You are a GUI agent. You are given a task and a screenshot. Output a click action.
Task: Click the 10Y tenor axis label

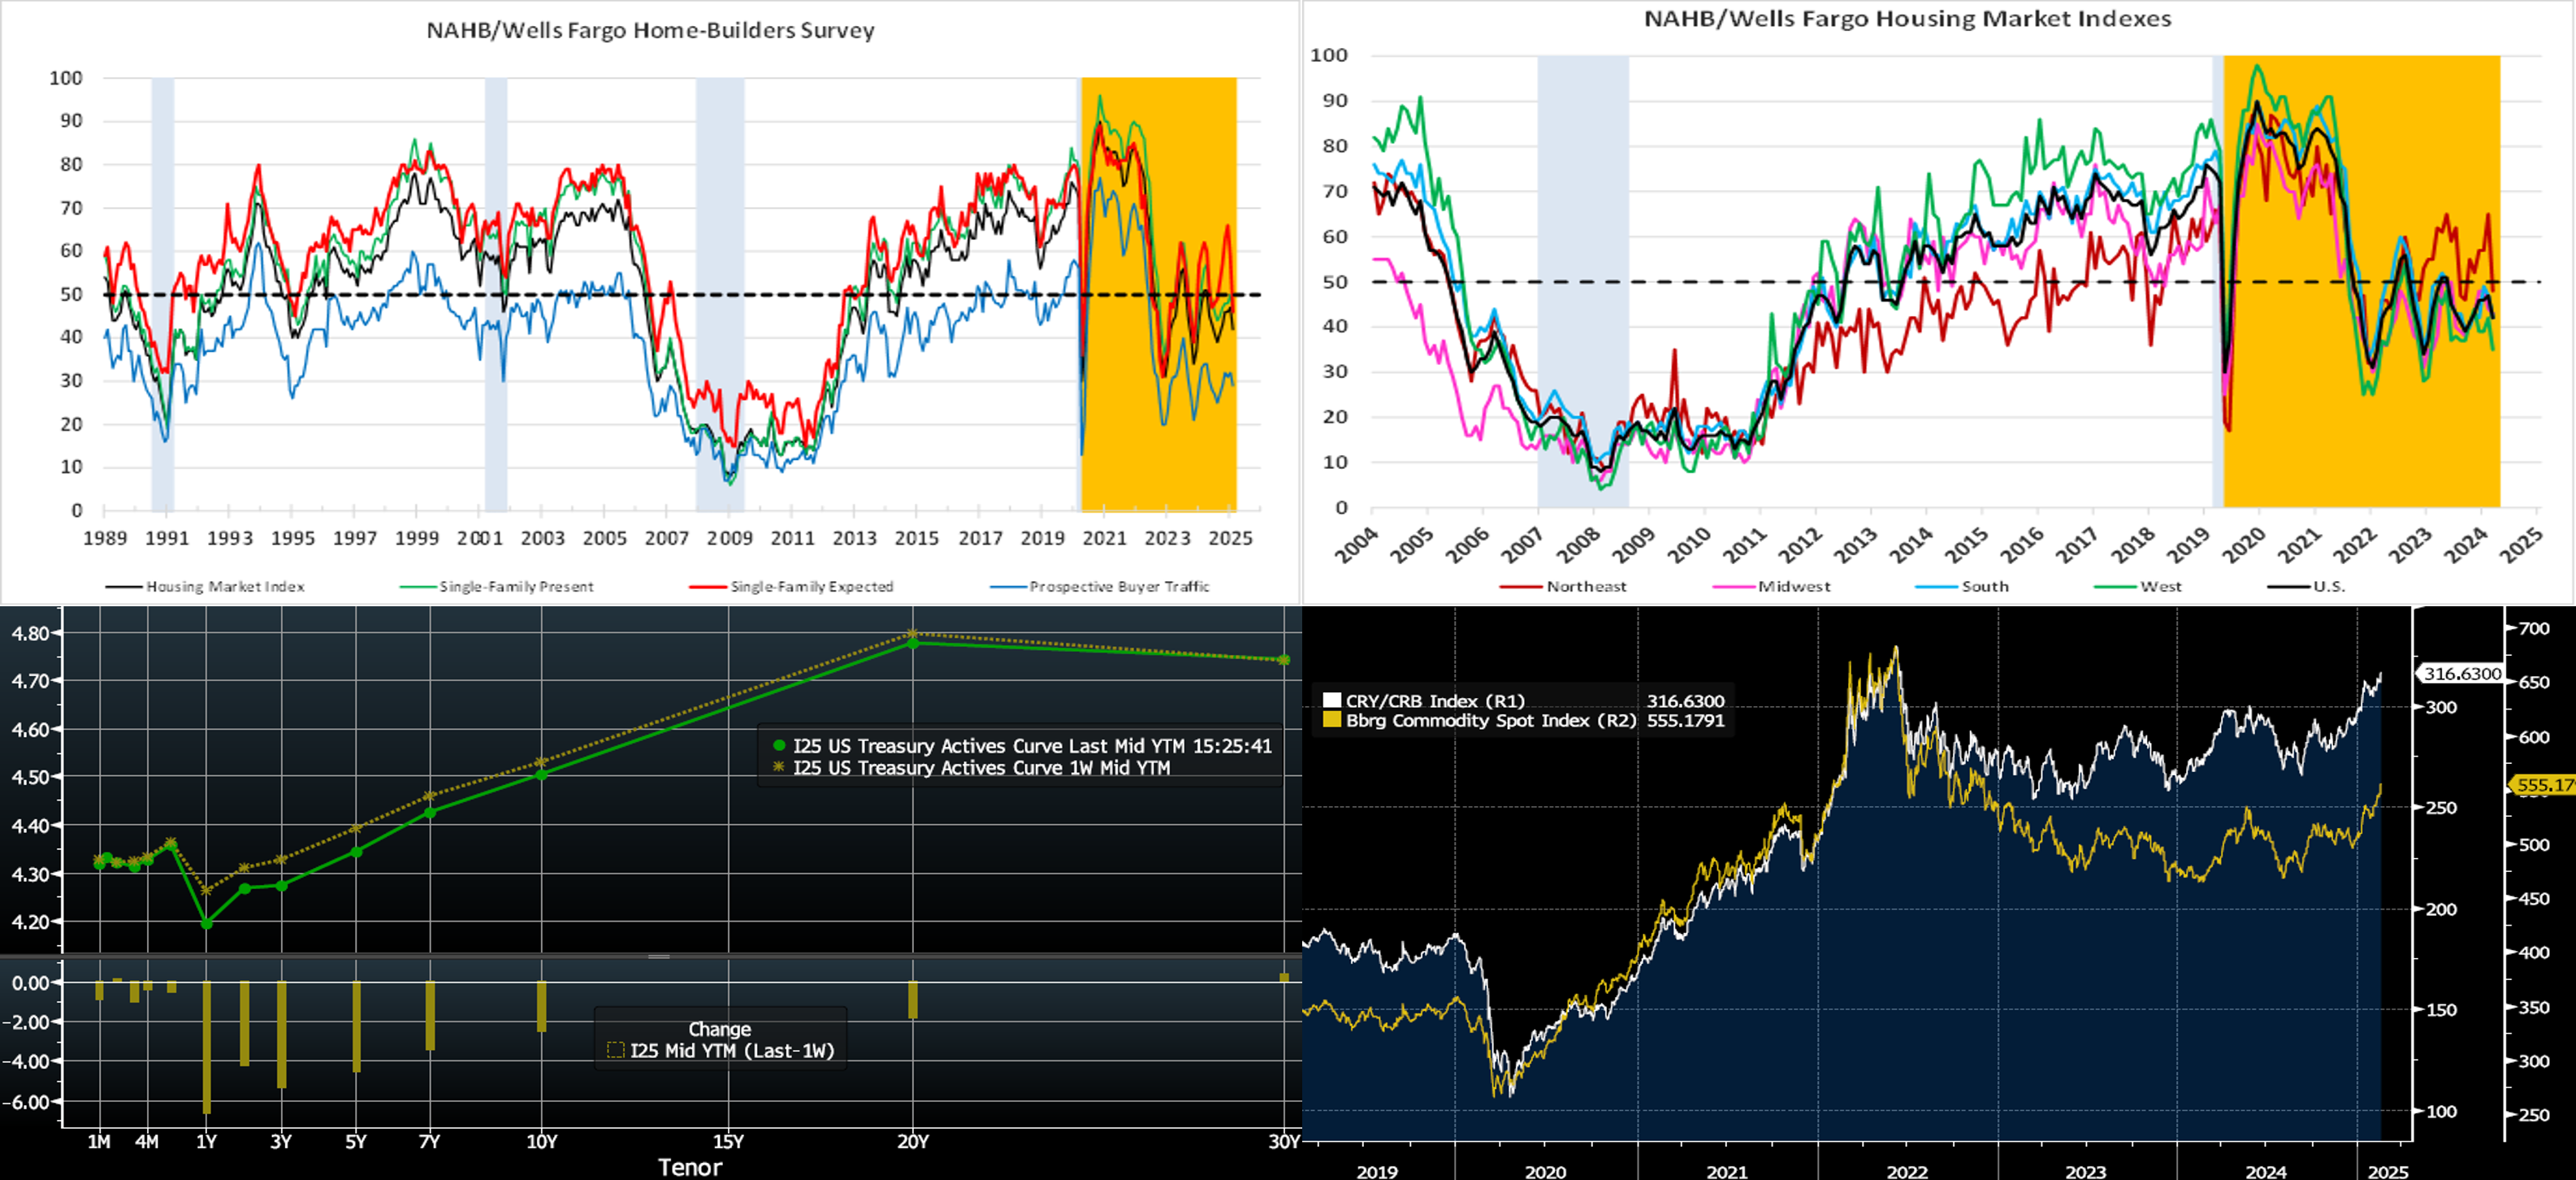tap(541, 1142)
